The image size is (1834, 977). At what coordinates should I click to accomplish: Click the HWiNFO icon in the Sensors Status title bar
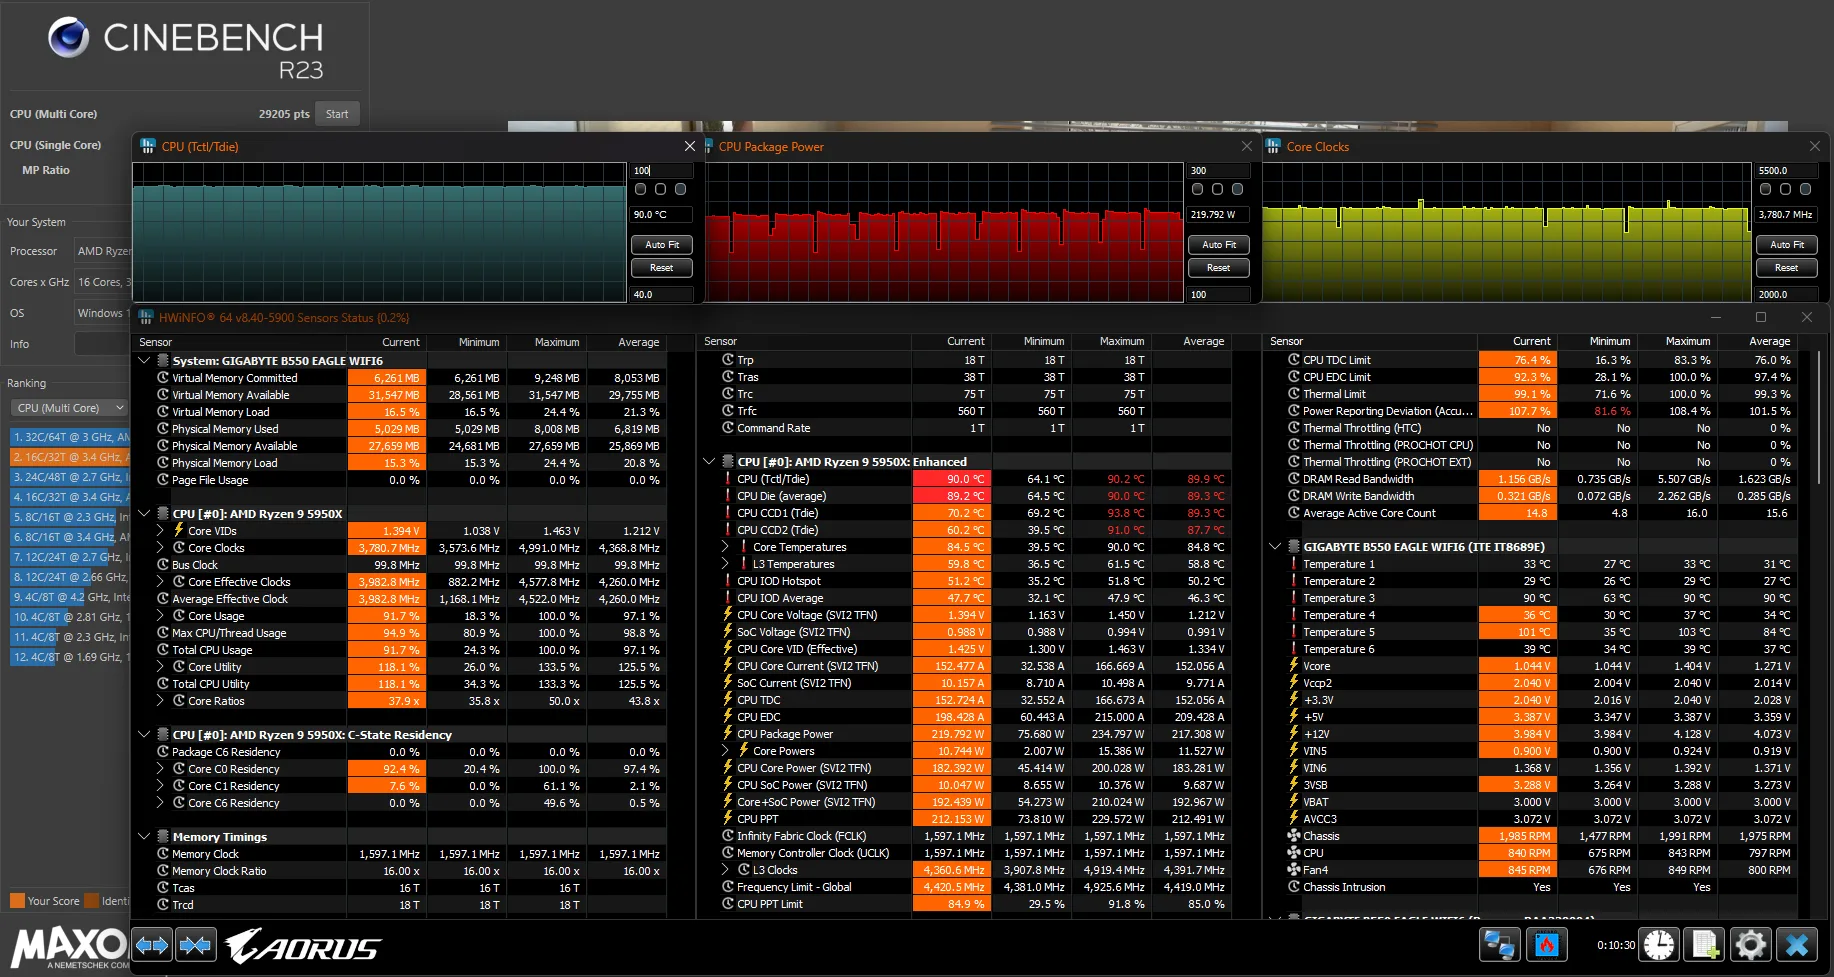(x=146, y=318)
